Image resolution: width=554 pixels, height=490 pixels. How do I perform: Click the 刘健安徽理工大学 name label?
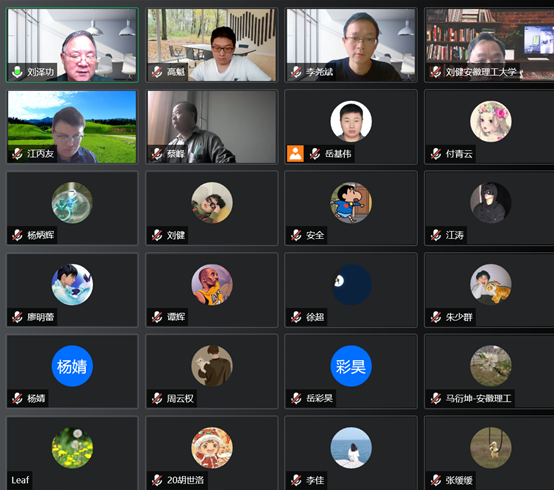pos(481,72)
